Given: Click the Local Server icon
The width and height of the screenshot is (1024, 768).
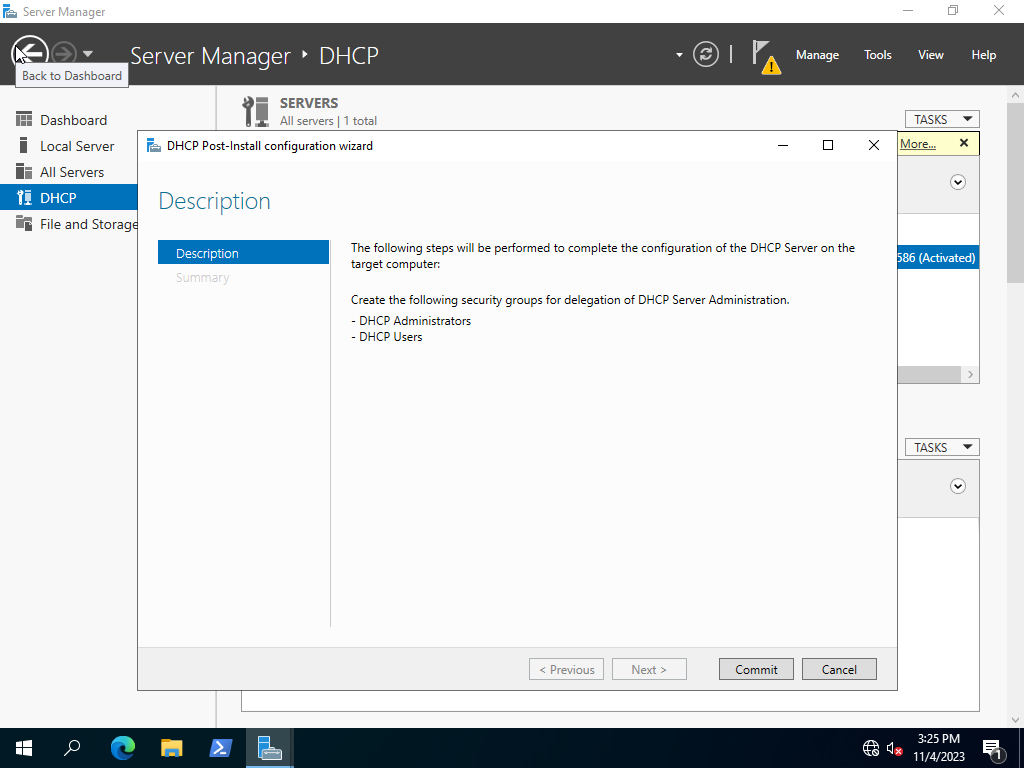Looking at the screenshot, I should point(24,145).
